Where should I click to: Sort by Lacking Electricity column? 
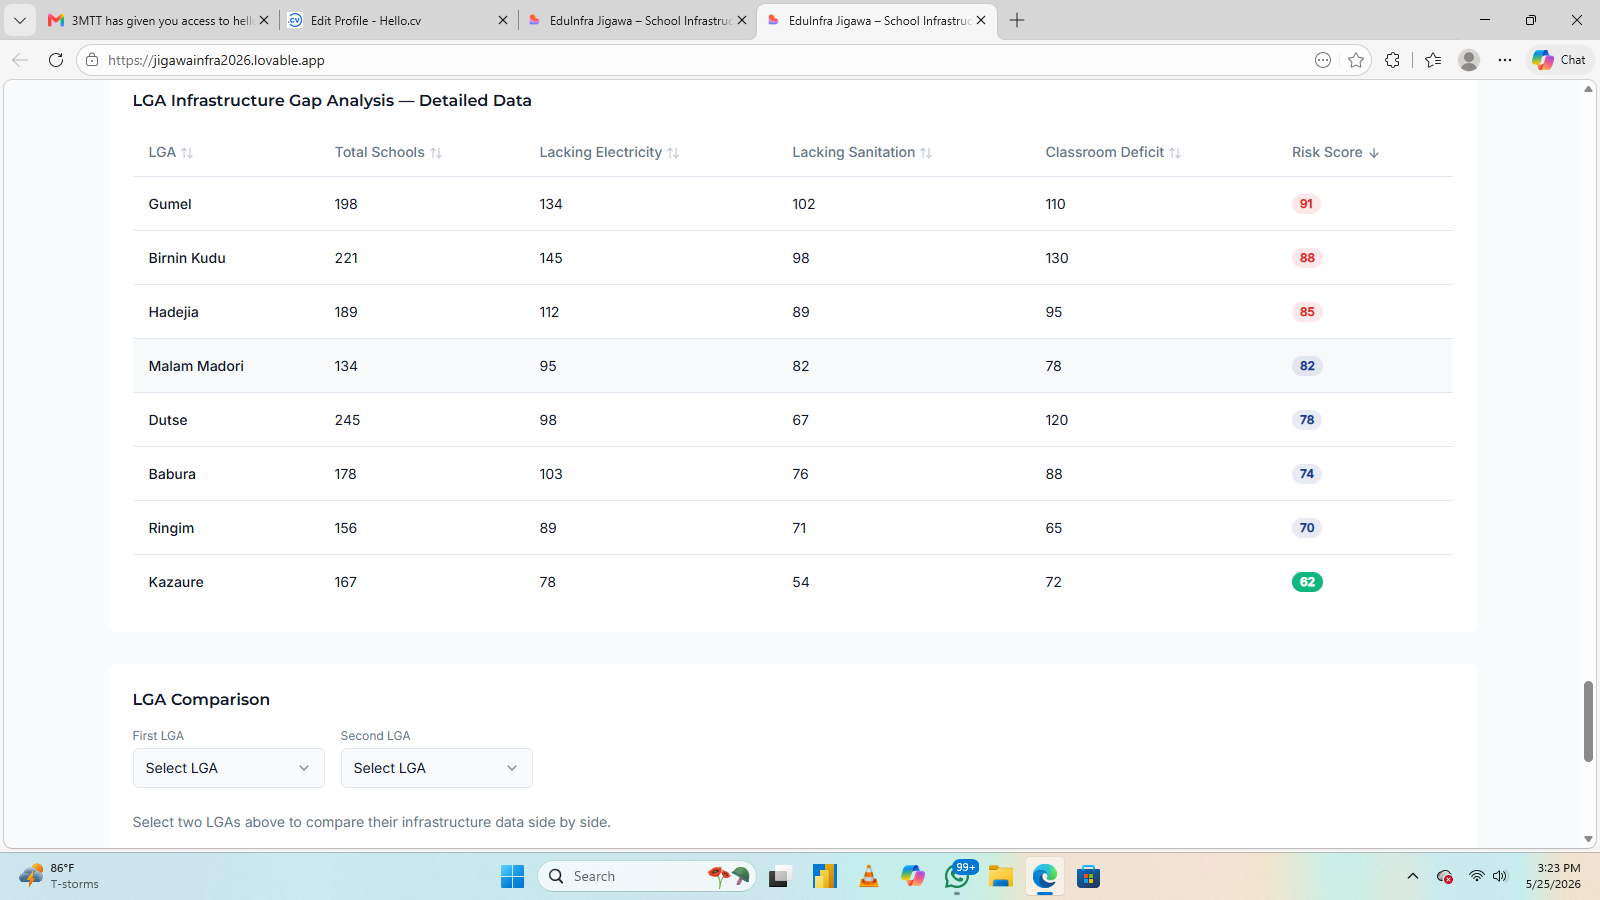coord(609,152)
